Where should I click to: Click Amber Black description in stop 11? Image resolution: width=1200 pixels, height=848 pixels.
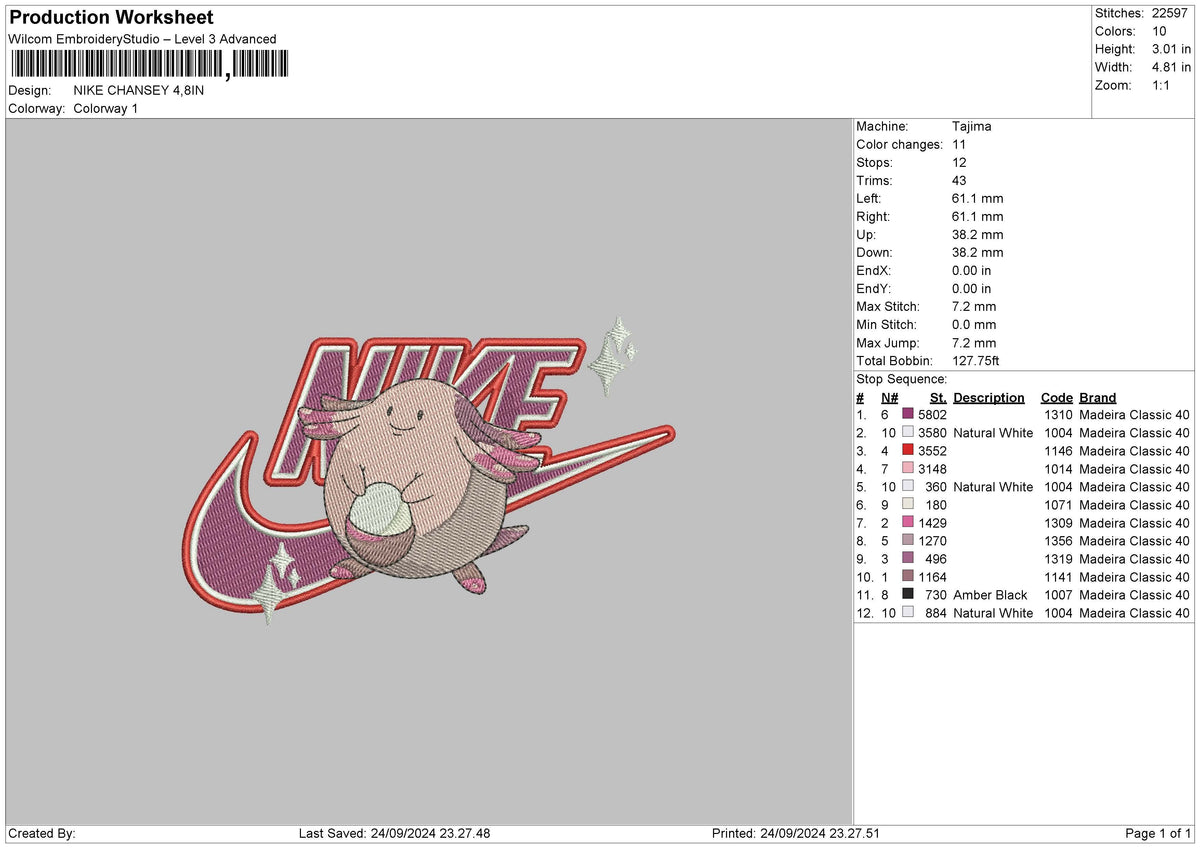point(990,594)
